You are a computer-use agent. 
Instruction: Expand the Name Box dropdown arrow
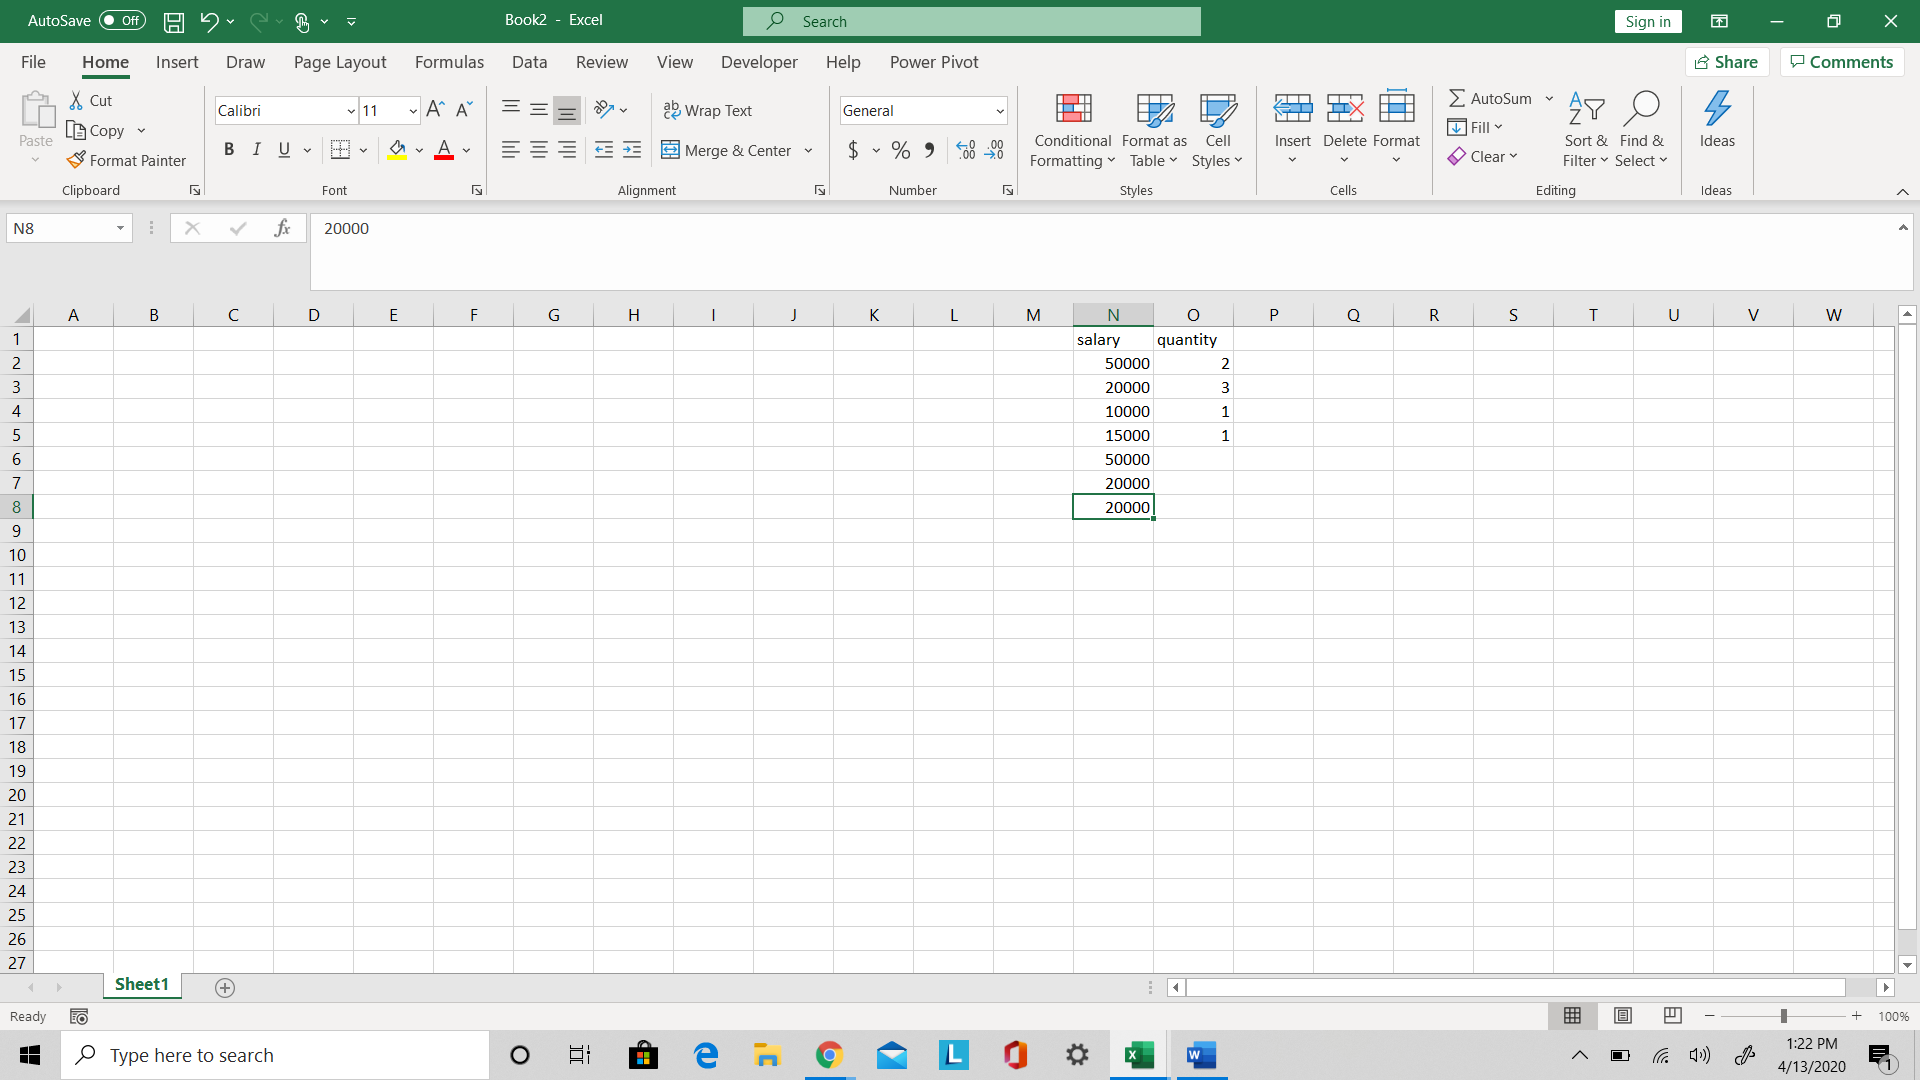click(120, 229)
